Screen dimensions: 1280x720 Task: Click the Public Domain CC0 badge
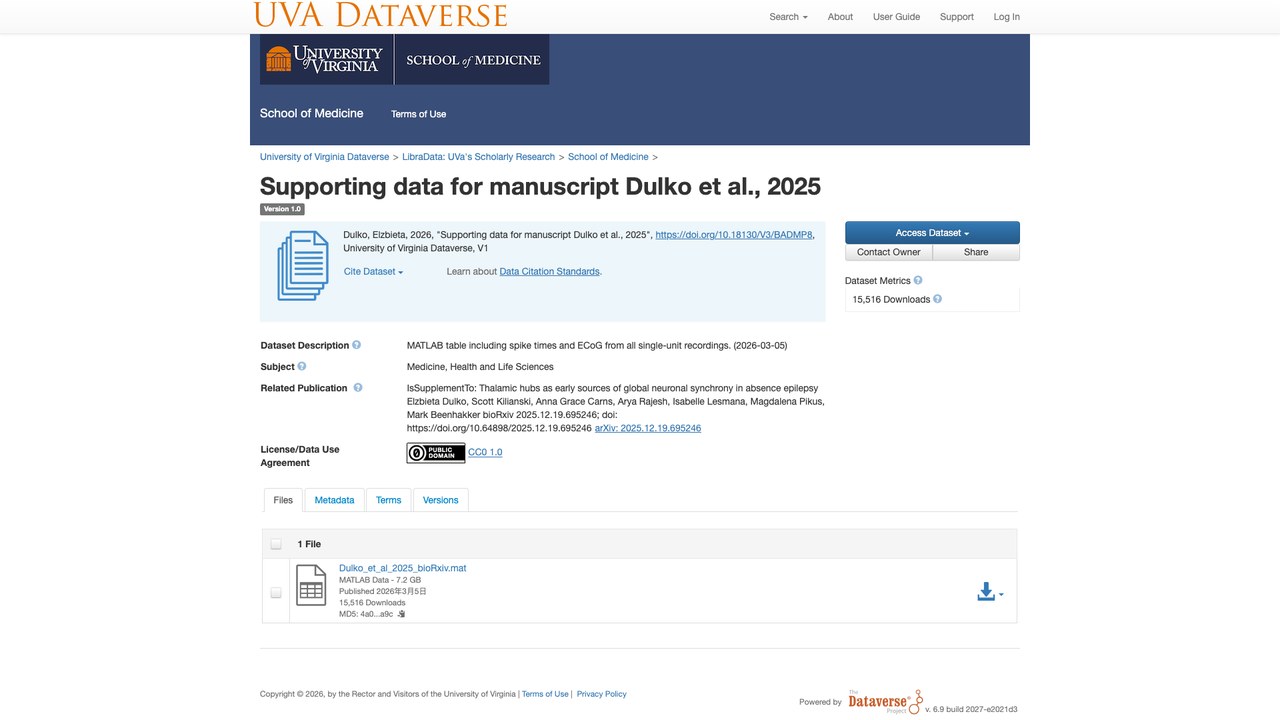pyautogui.click(x=436, y=453)
